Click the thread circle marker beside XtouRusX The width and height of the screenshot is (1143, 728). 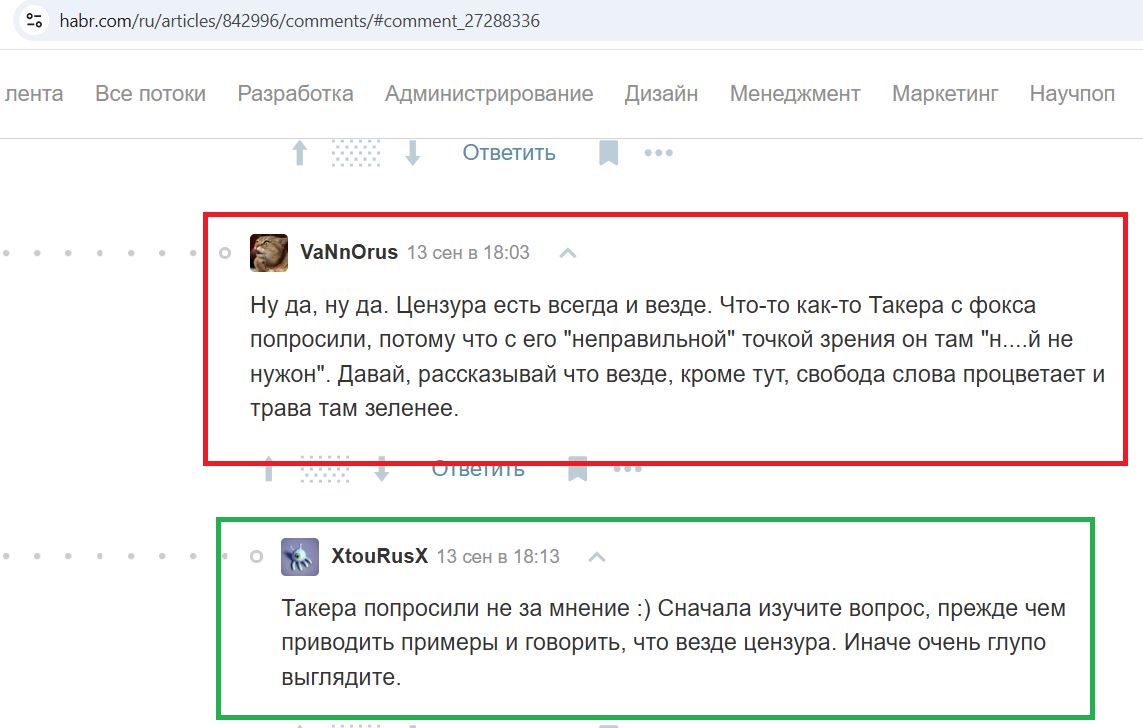(256, 557)
